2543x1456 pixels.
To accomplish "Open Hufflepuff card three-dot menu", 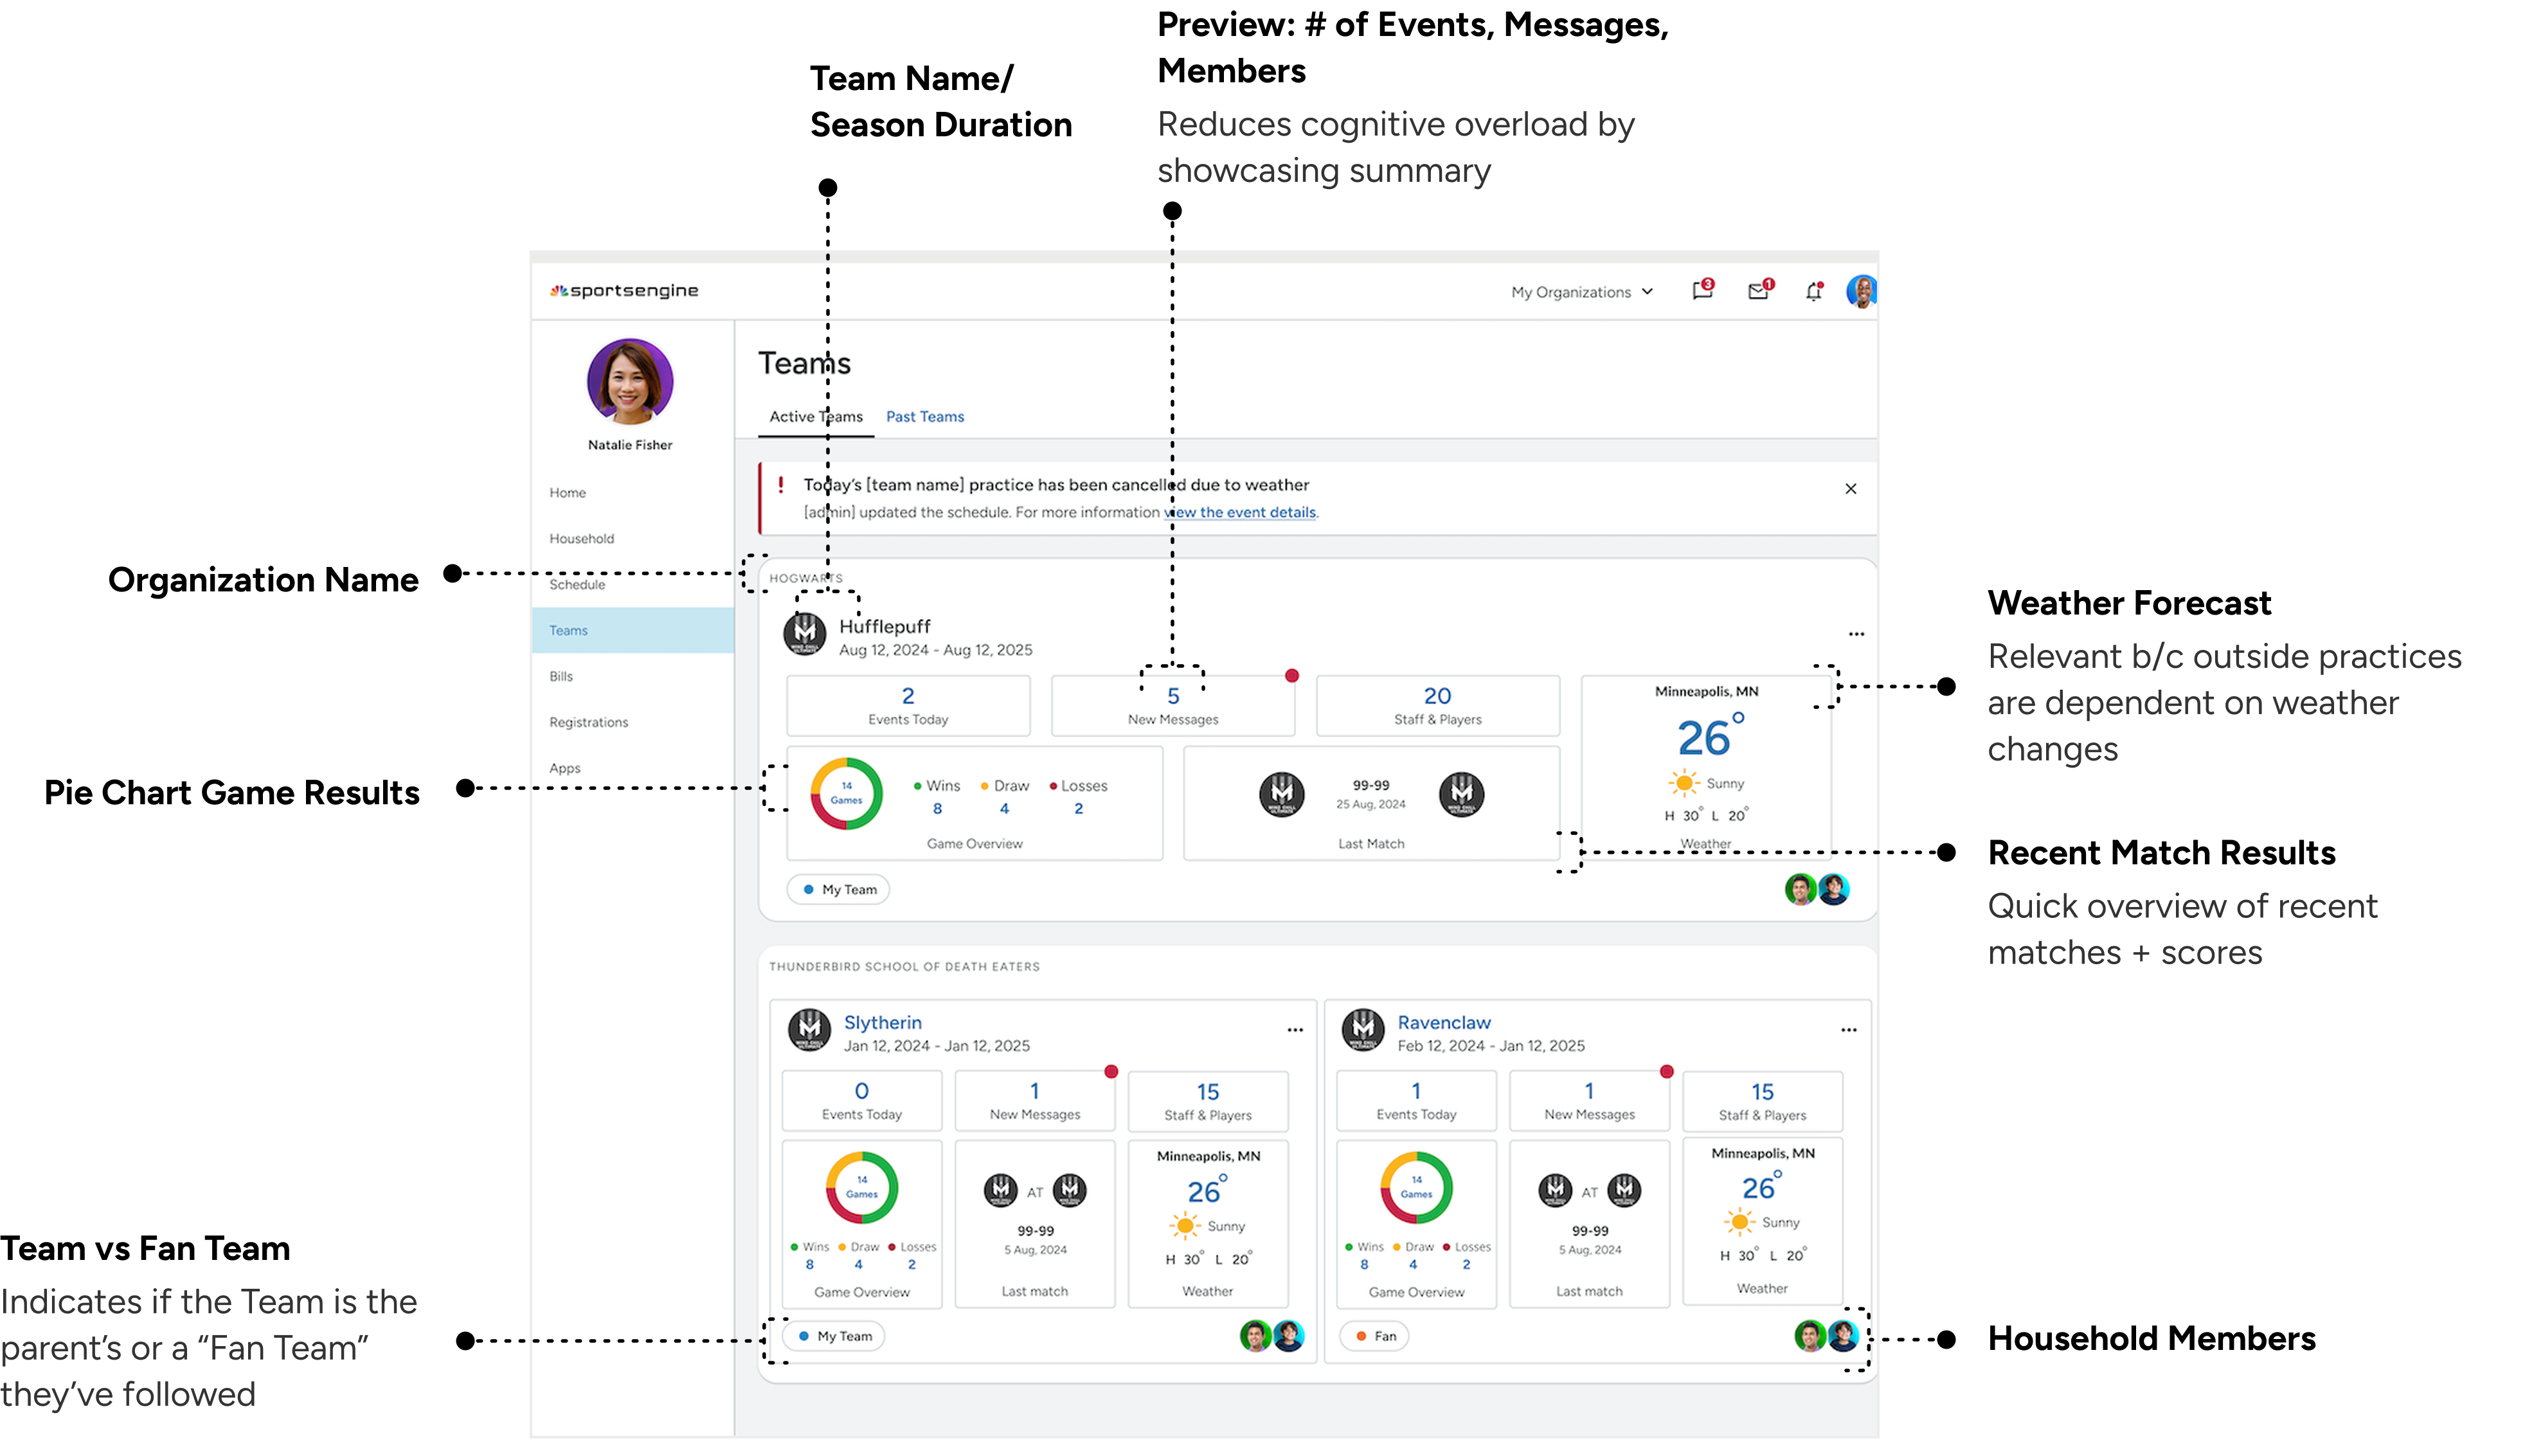I will point(1856,634).
